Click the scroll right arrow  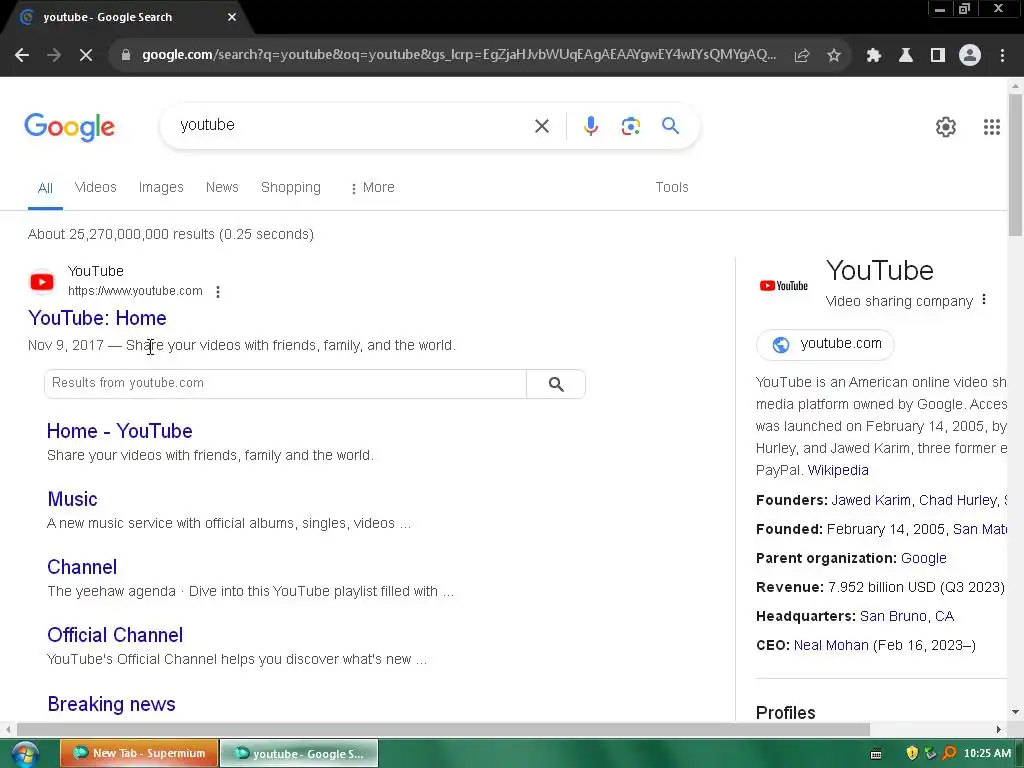[x=999, y=729]
